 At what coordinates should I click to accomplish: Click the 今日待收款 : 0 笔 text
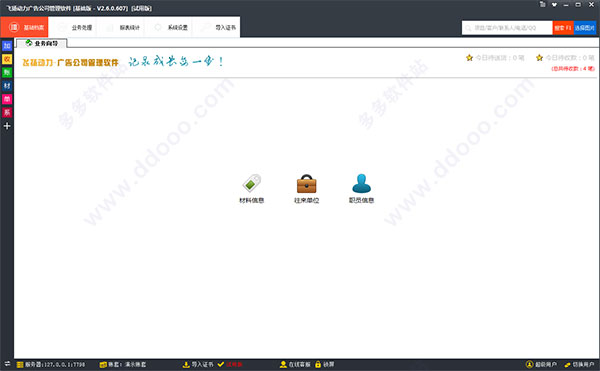(x=570, y=58)
